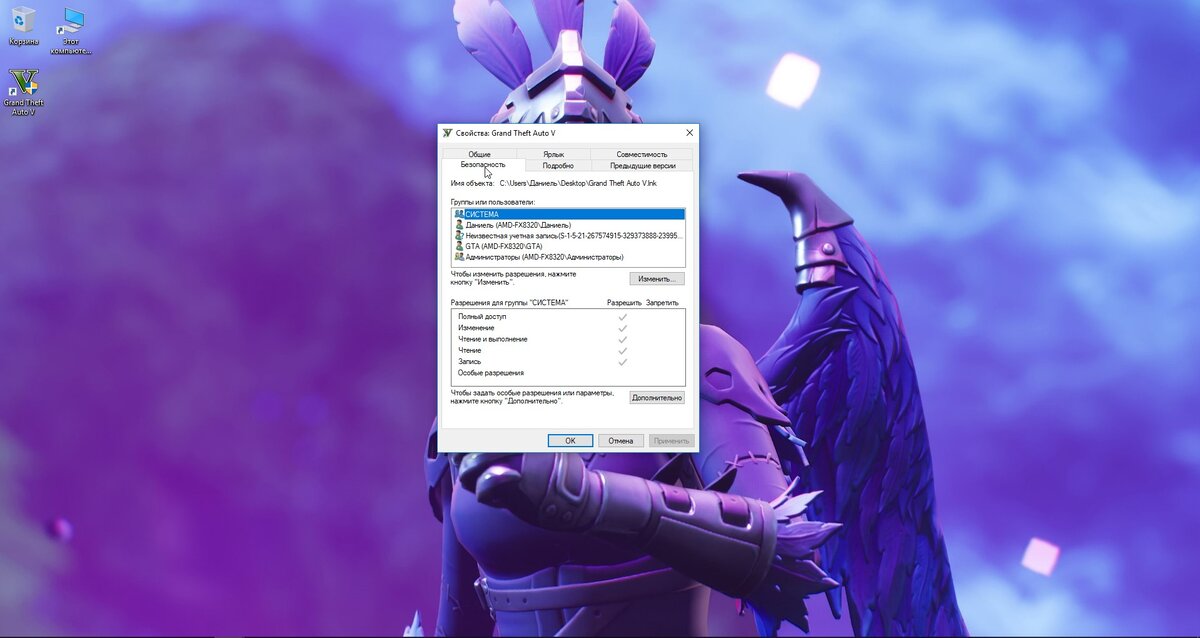
Task: Click the Отмена button
Action: [621, 440]
